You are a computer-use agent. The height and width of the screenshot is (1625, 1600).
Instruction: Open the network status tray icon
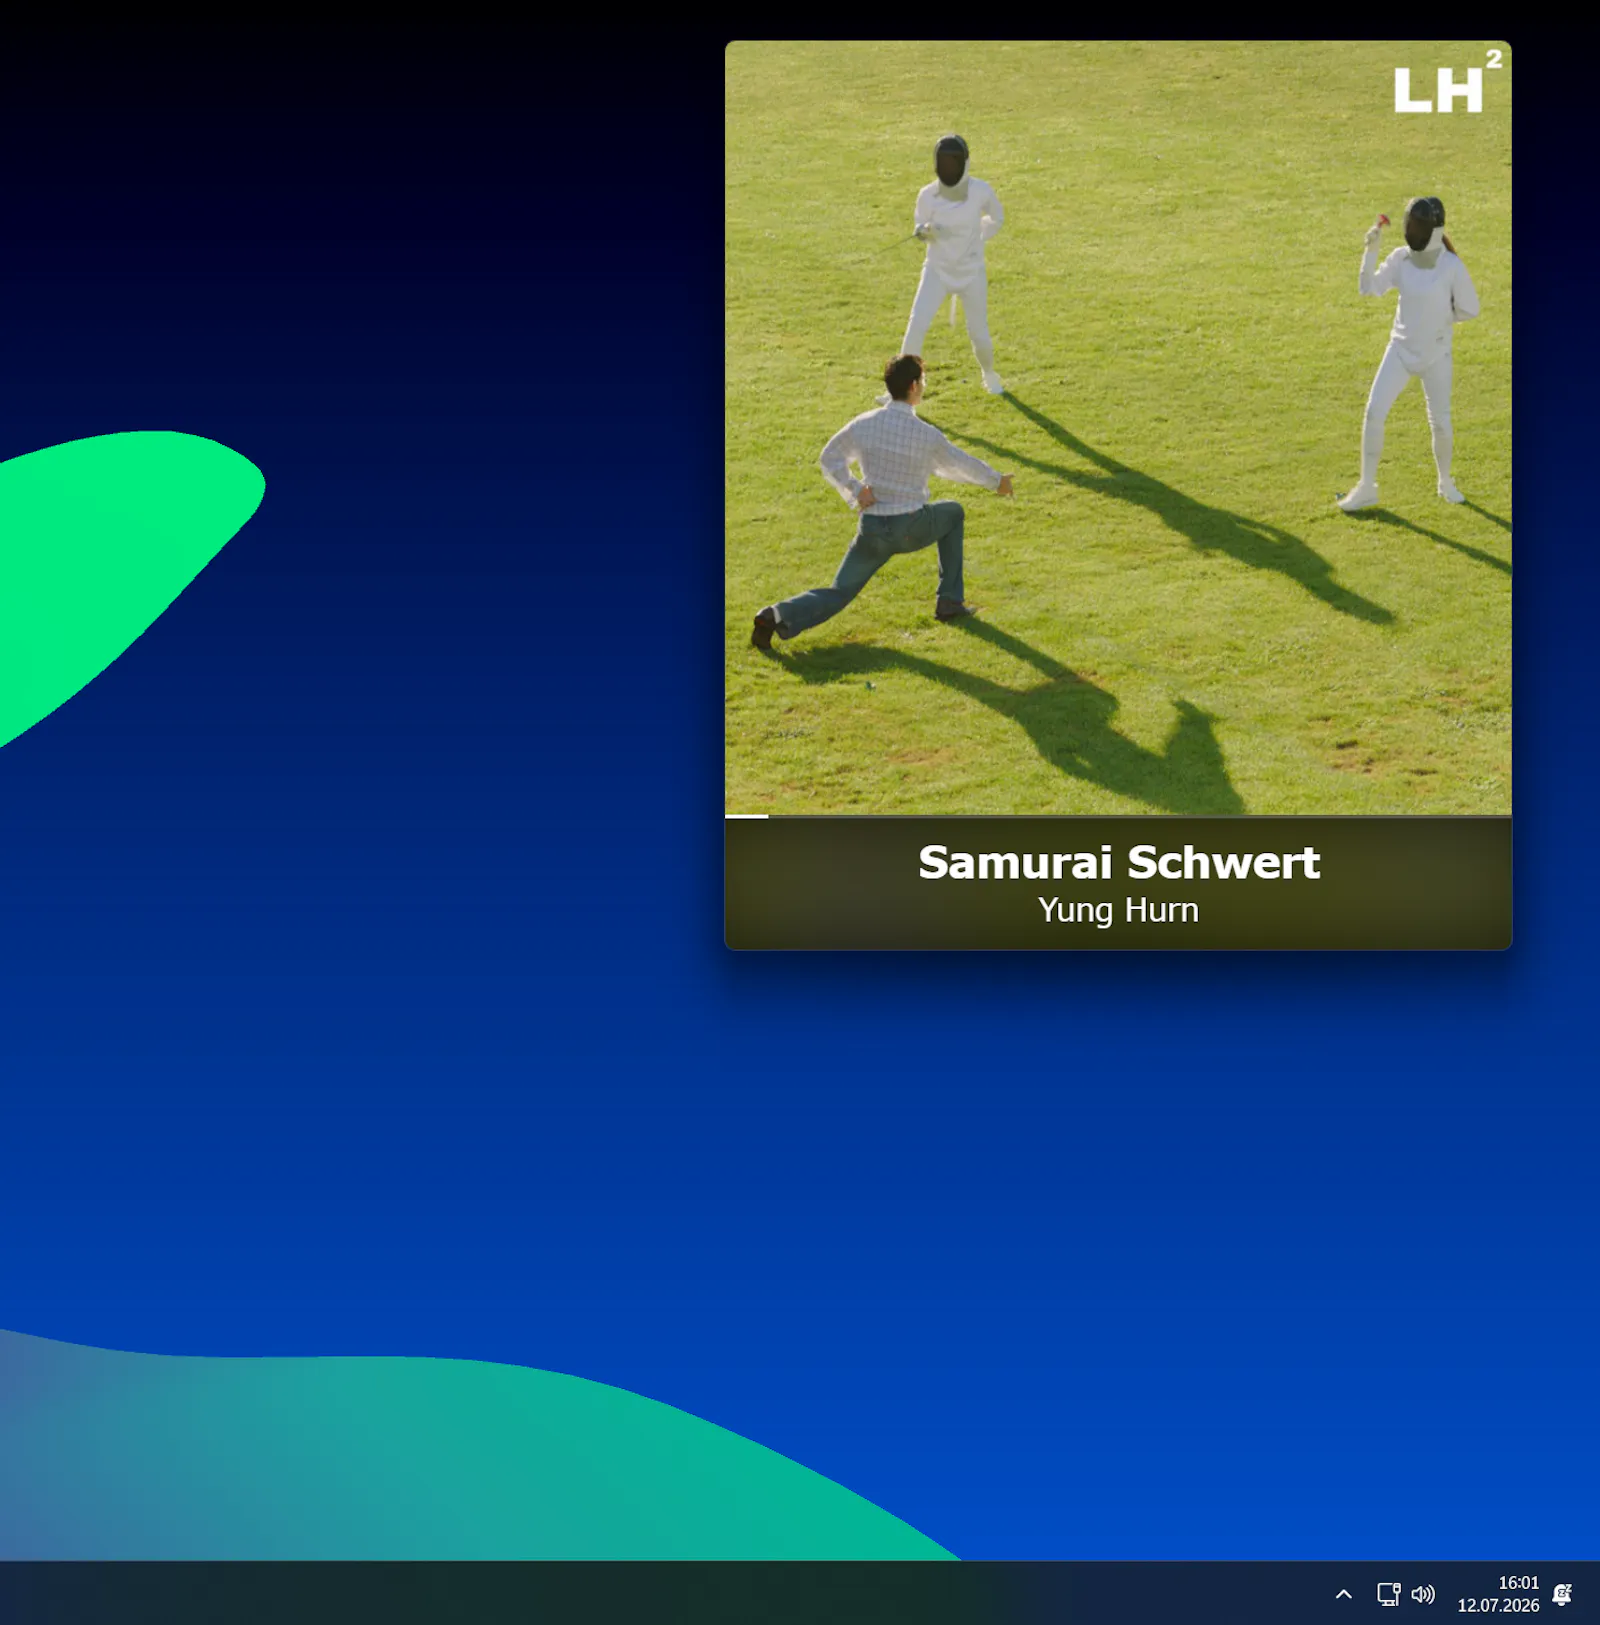pyautogui.click(x=1388, y=1594)
